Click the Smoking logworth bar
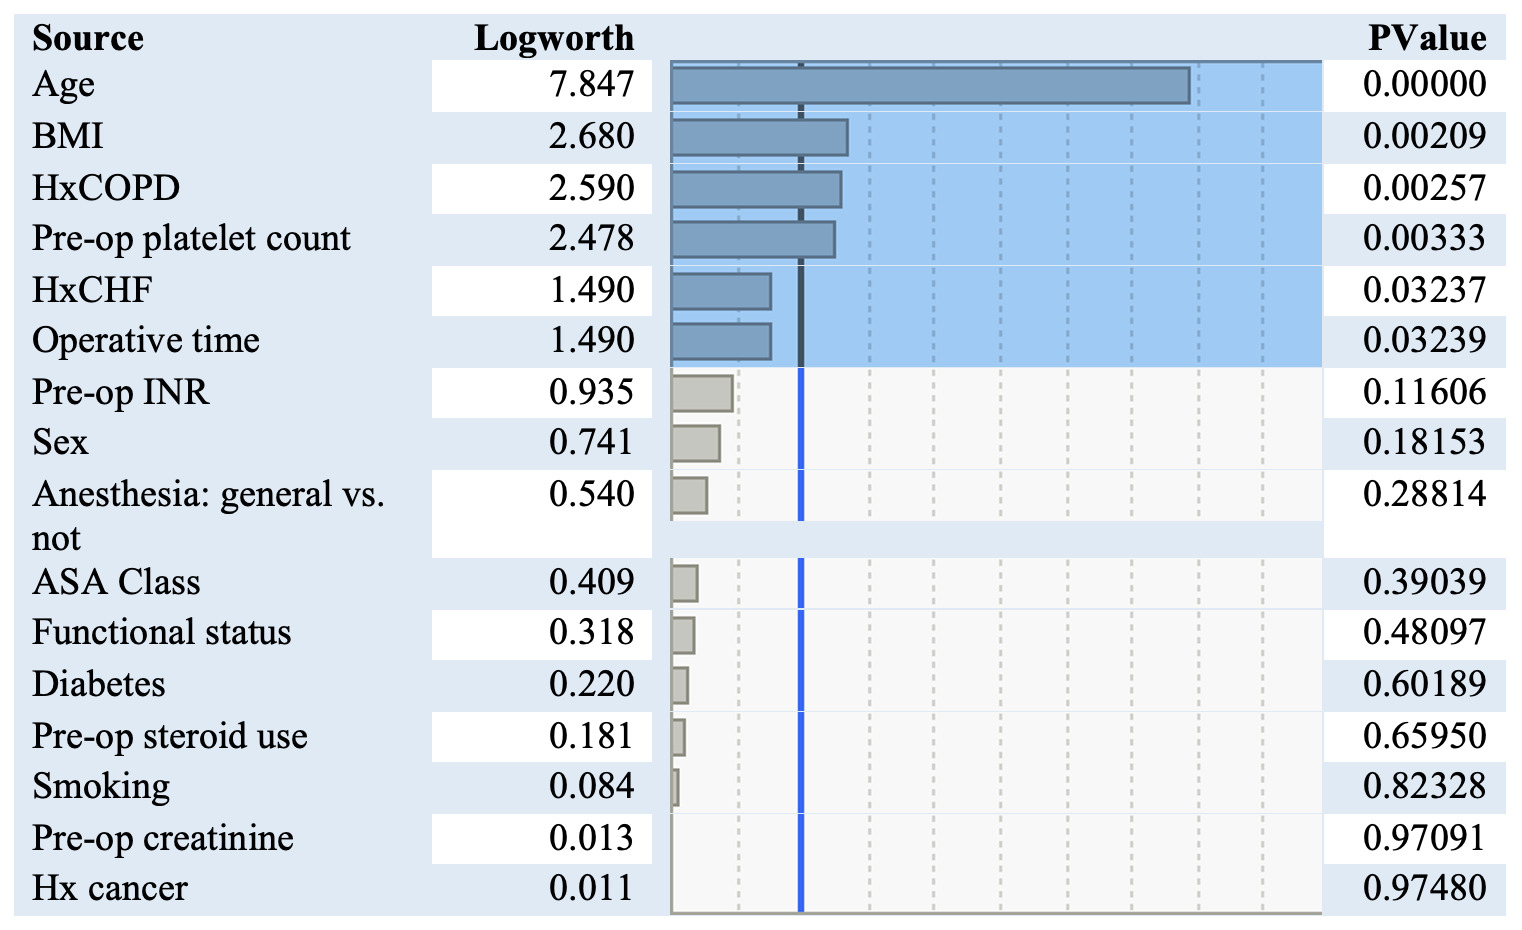This screenshot has width=1522, height=930. (677, 789)
